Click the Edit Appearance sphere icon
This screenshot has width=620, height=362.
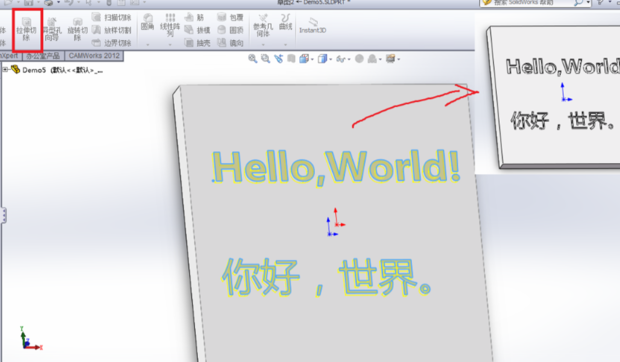click(359, 59)
